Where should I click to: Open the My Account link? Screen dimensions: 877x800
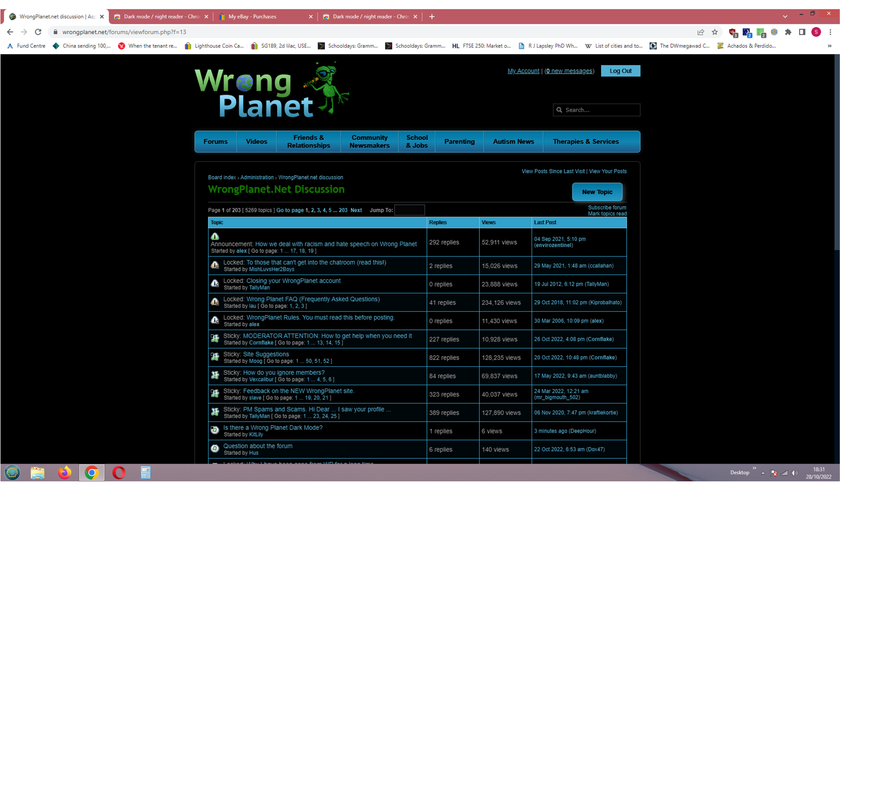(x=523, y=71)
